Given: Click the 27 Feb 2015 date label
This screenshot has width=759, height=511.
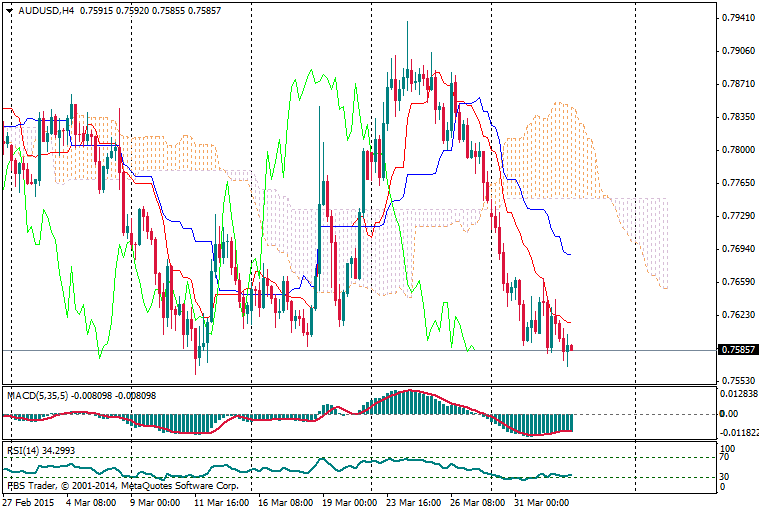Looking at the screenshot, I should click(28, 502).
